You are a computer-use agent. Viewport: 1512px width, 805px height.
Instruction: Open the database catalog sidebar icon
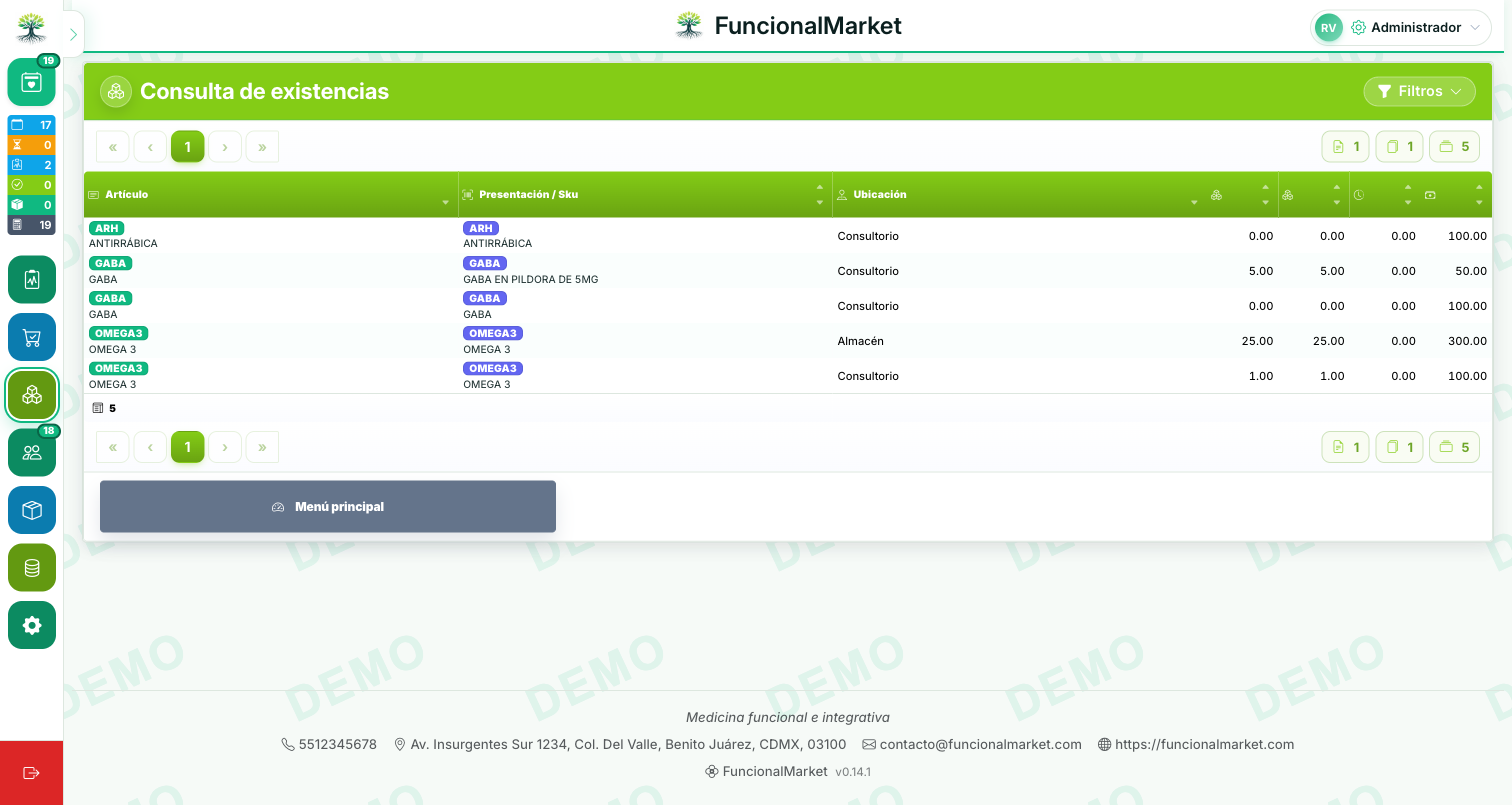click(32, 568)
